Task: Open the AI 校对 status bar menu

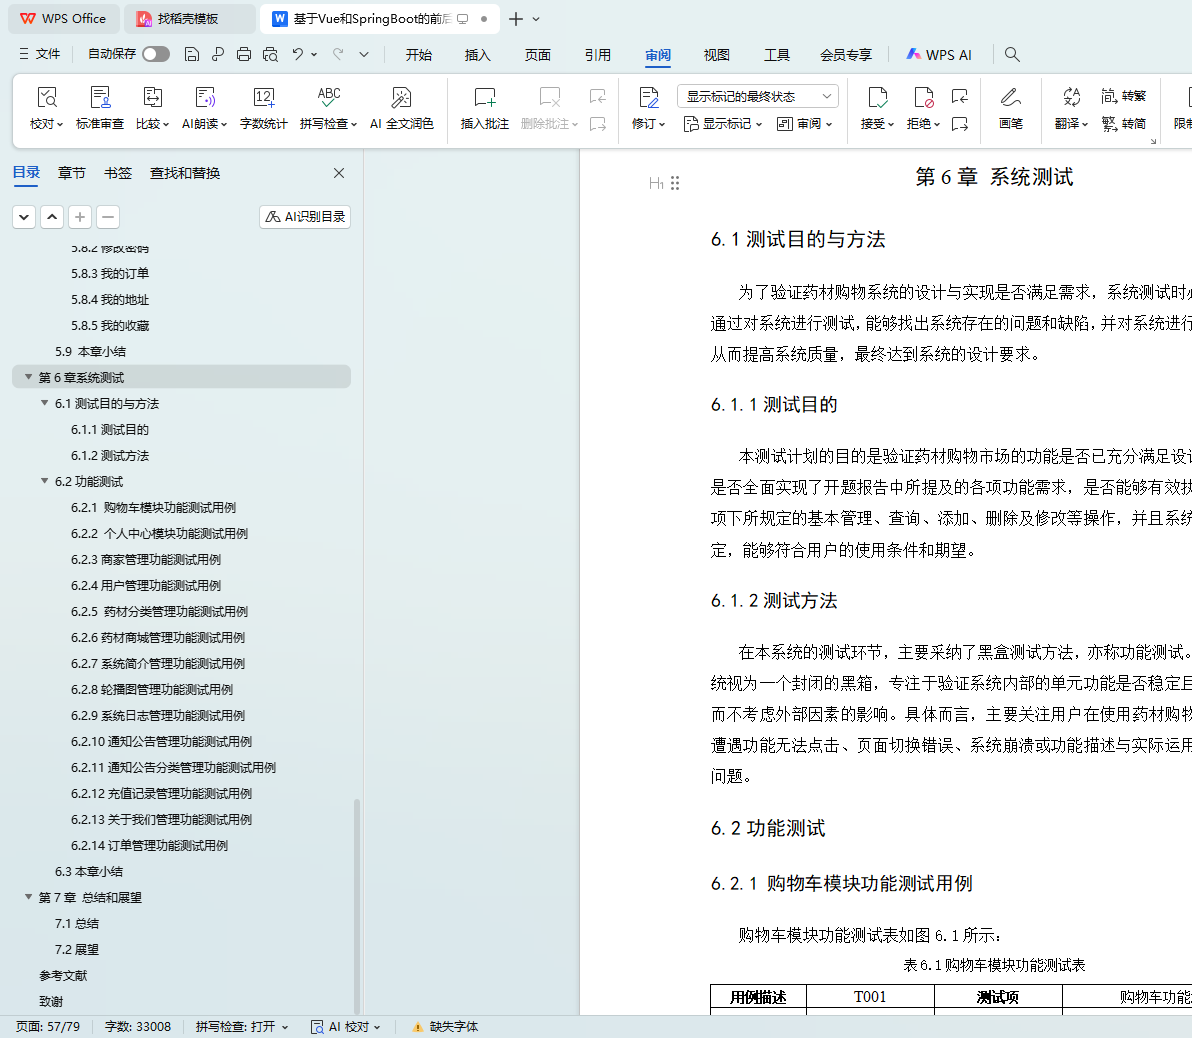Action: [x=346, y=1027]
